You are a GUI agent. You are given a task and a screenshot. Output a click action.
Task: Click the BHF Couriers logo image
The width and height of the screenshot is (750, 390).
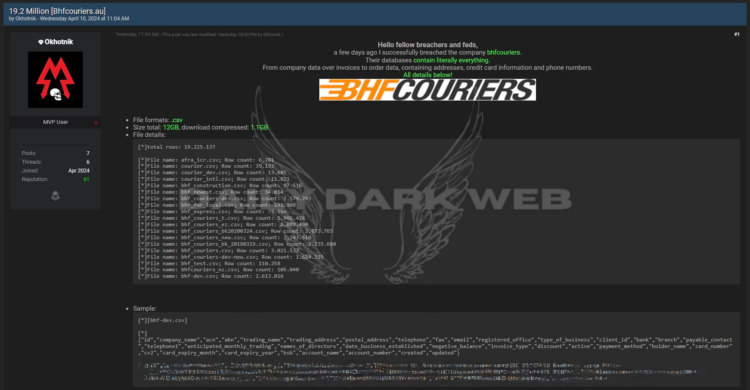427,89
